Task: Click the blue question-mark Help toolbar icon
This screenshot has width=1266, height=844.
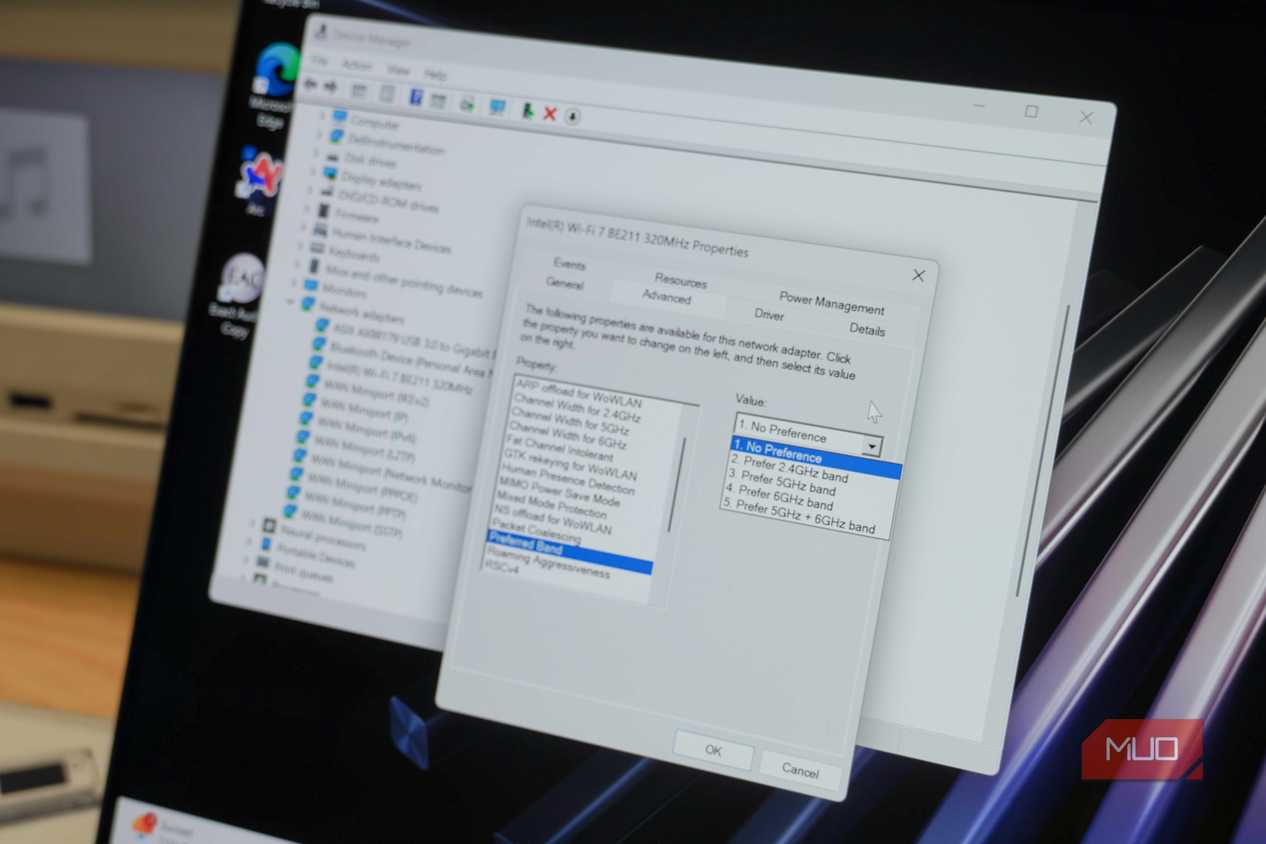Action: pyautogui.click(x=416, y=97)
